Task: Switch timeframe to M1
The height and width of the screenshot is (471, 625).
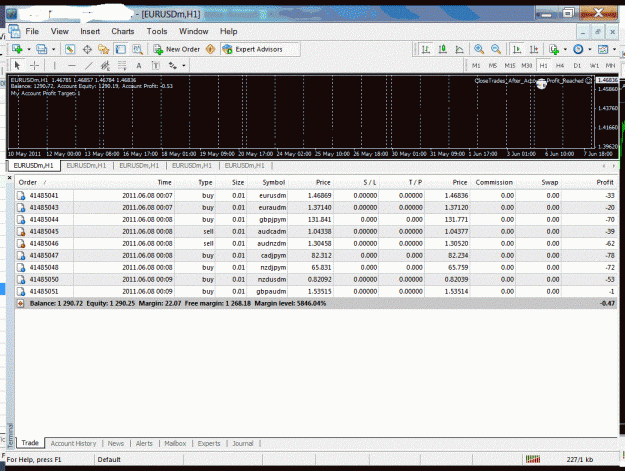Action: tap(476, 65)
